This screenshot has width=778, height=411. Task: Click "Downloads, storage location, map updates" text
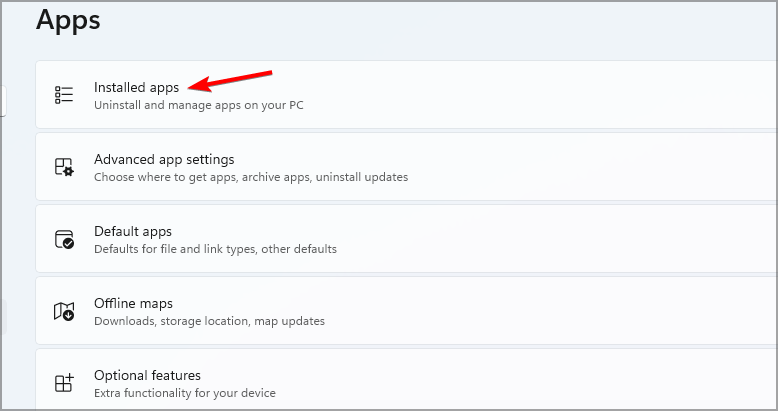(209, 321)
